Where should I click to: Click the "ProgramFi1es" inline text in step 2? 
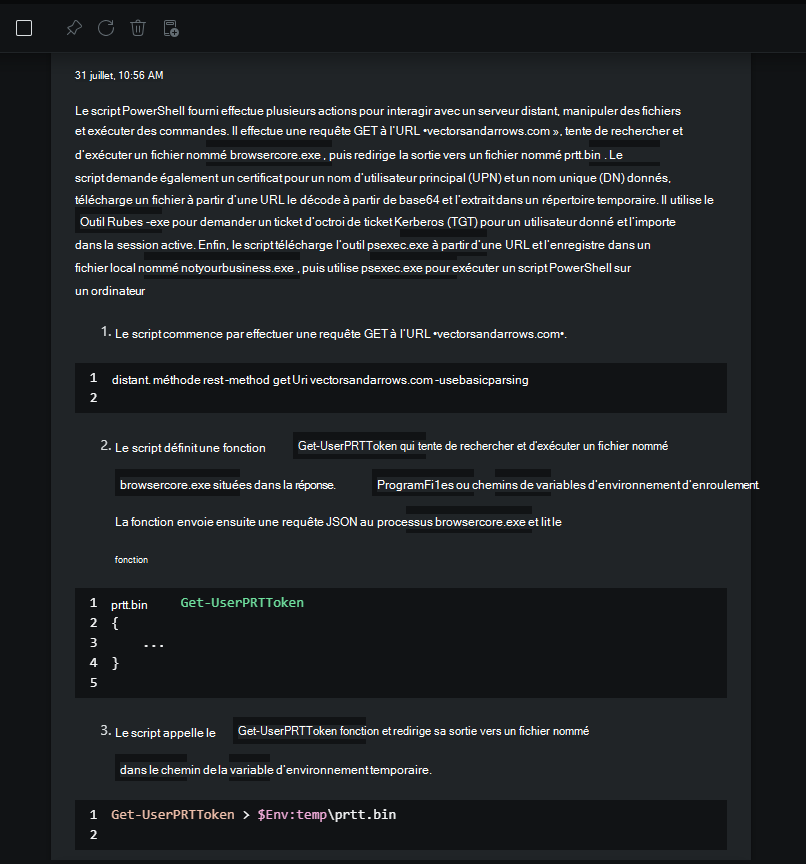click(x=415, y=485)
